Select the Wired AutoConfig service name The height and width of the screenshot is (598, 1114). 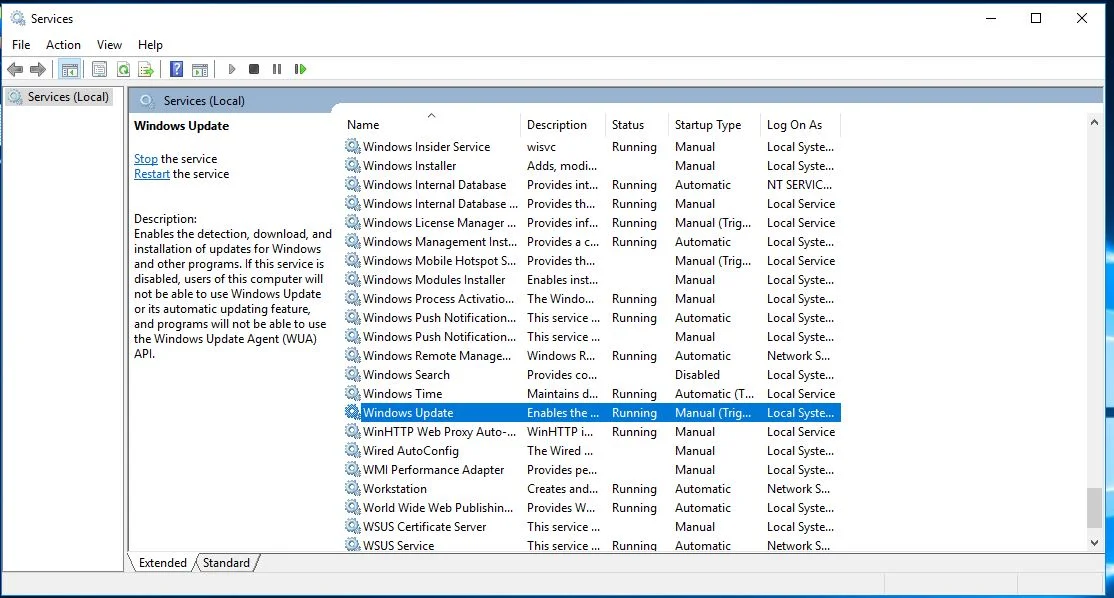(x=411, y=450)
